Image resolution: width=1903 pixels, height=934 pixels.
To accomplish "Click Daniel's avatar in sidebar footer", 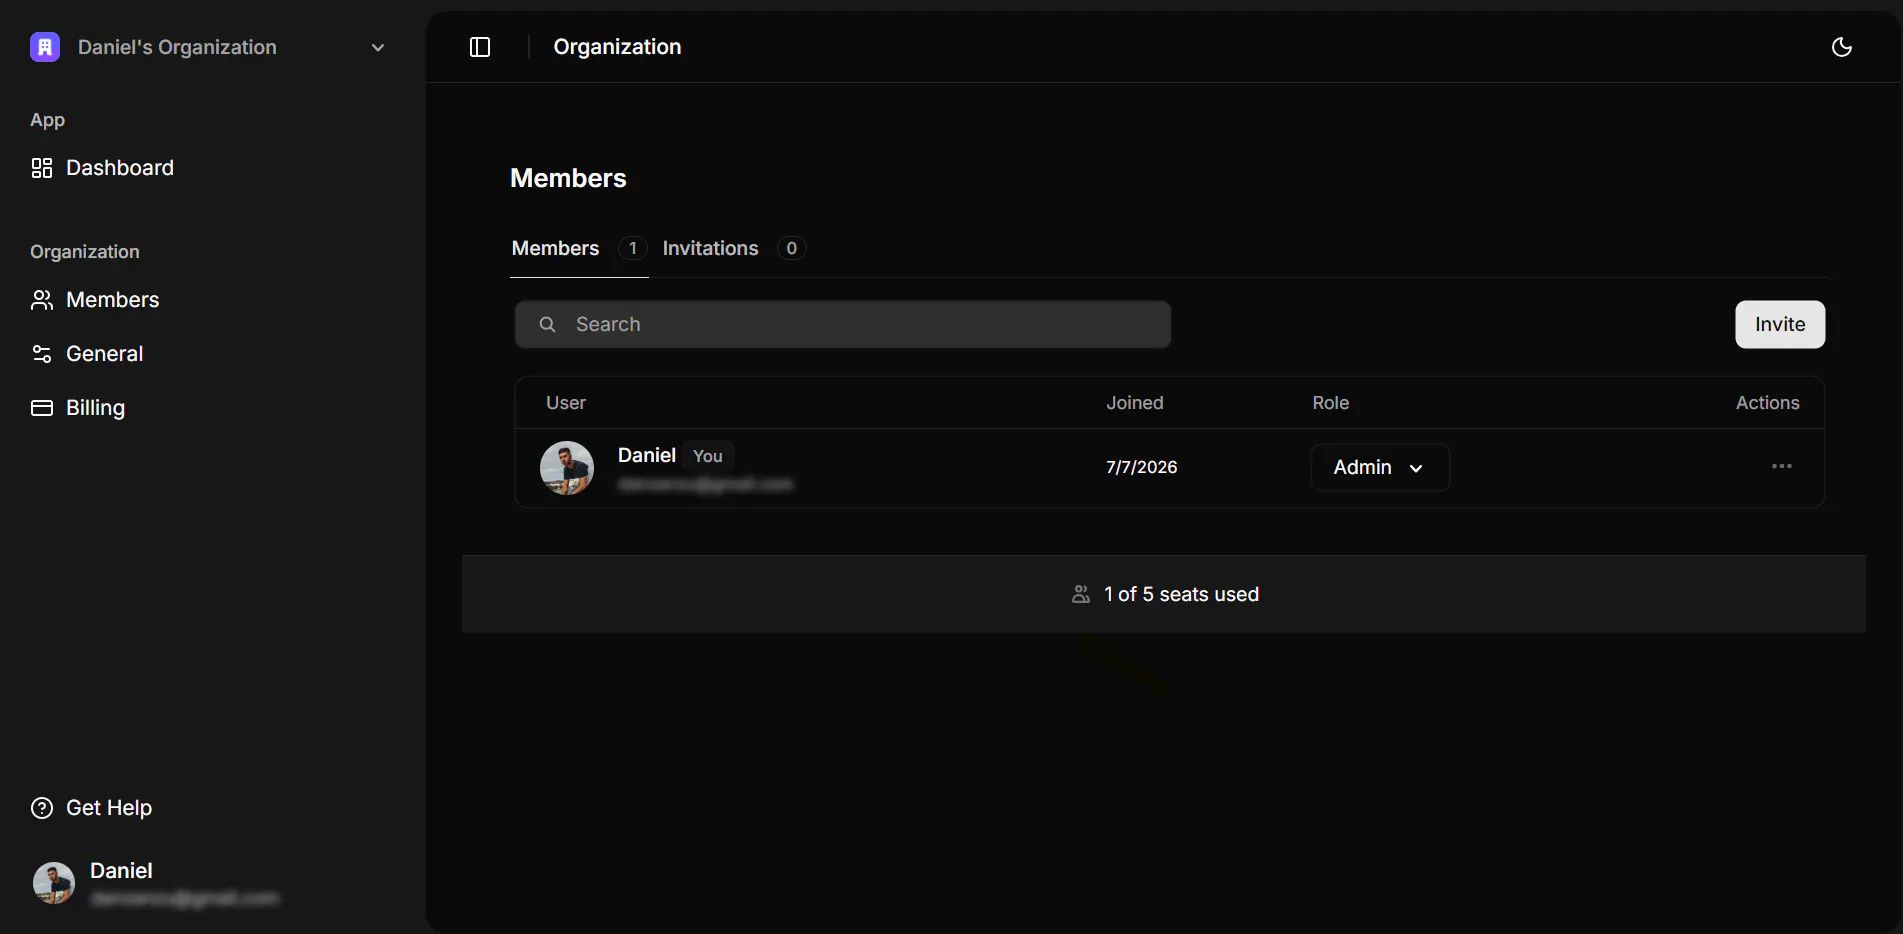I will coord(54,883).
